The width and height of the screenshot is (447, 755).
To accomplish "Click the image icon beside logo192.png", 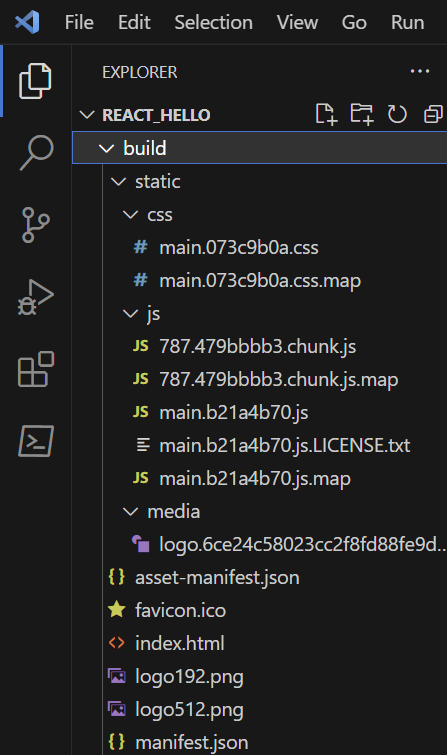I will pos(117,676).
